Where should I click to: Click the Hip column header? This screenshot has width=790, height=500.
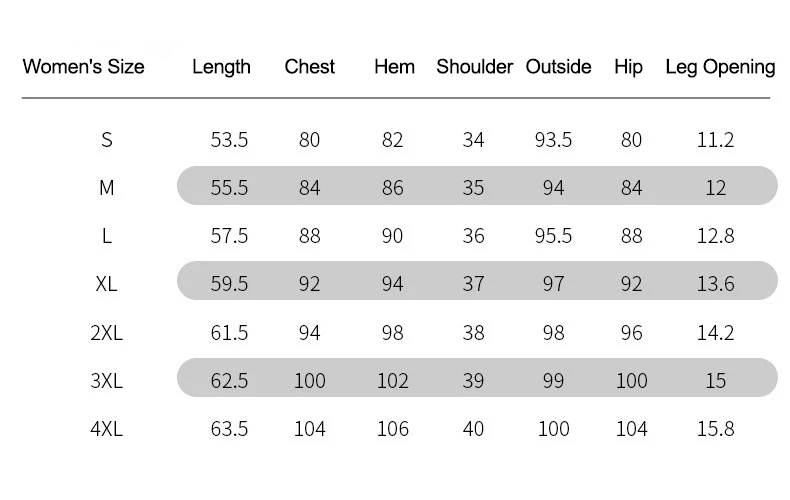coord(628,67)
